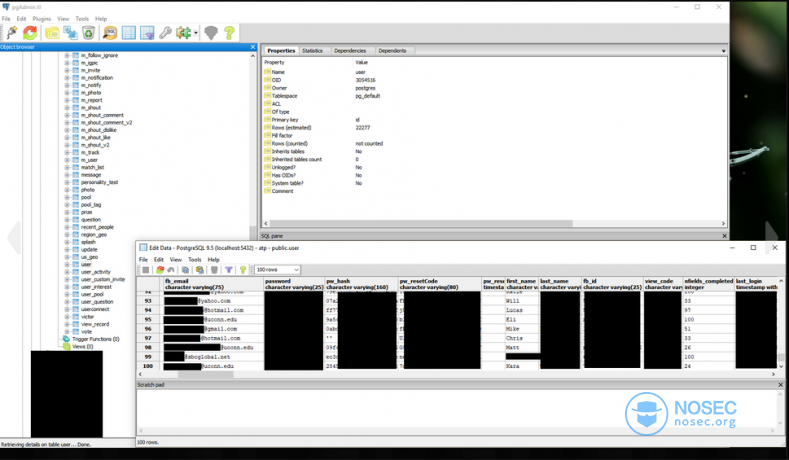Click the data grid horizontal scrollbar

(x=205, y=374)
